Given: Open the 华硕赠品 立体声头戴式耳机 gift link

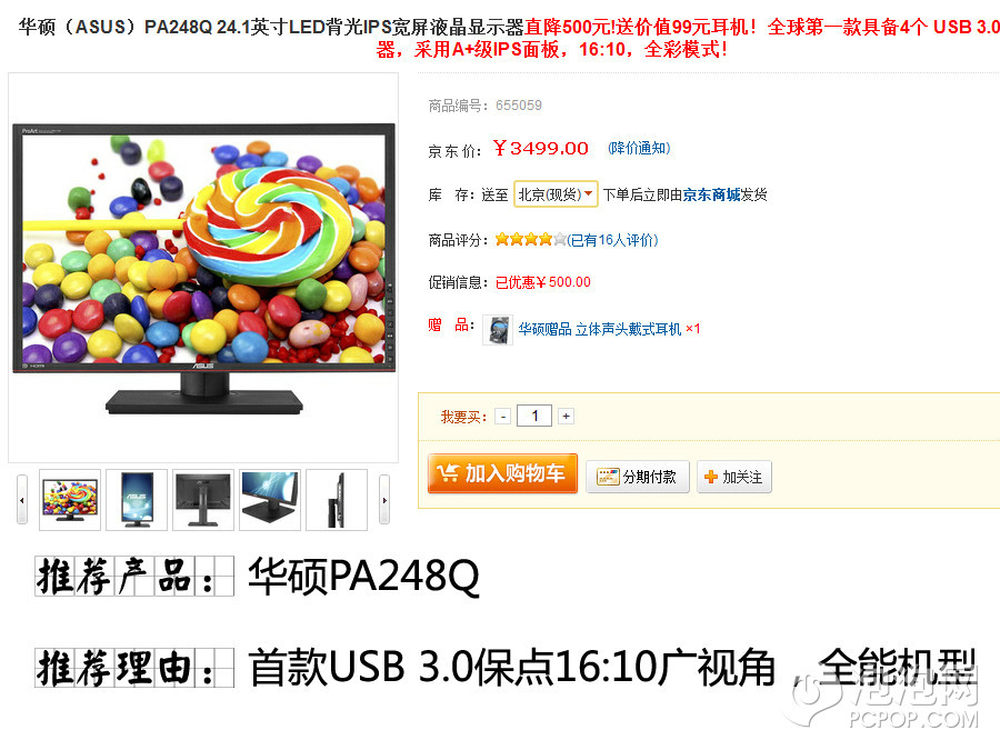Looking at the screenshot, I should pyautogui.click(x=599, y=329).
